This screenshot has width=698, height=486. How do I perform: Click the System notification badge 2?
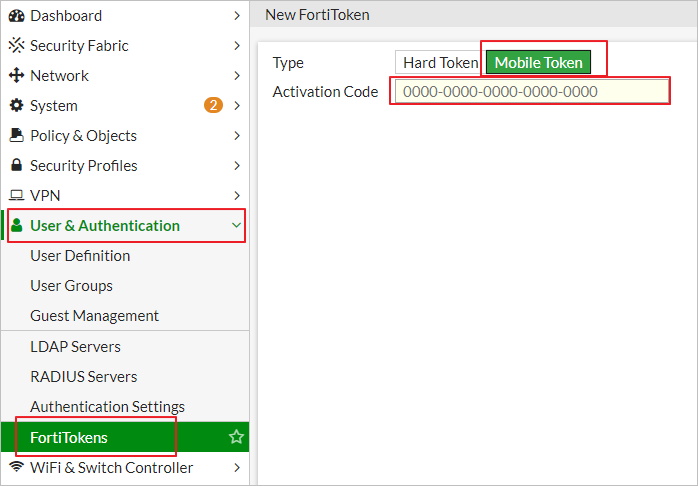(213, 105)
